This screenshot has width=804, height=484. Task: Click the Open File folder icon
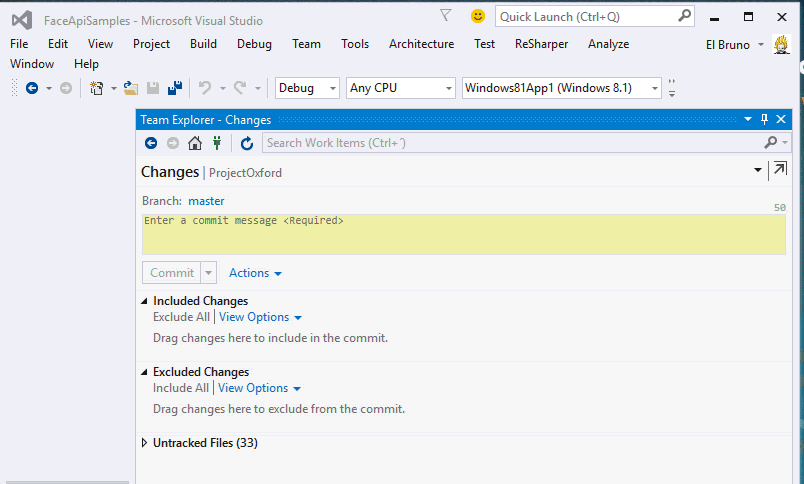click(130, 88)
